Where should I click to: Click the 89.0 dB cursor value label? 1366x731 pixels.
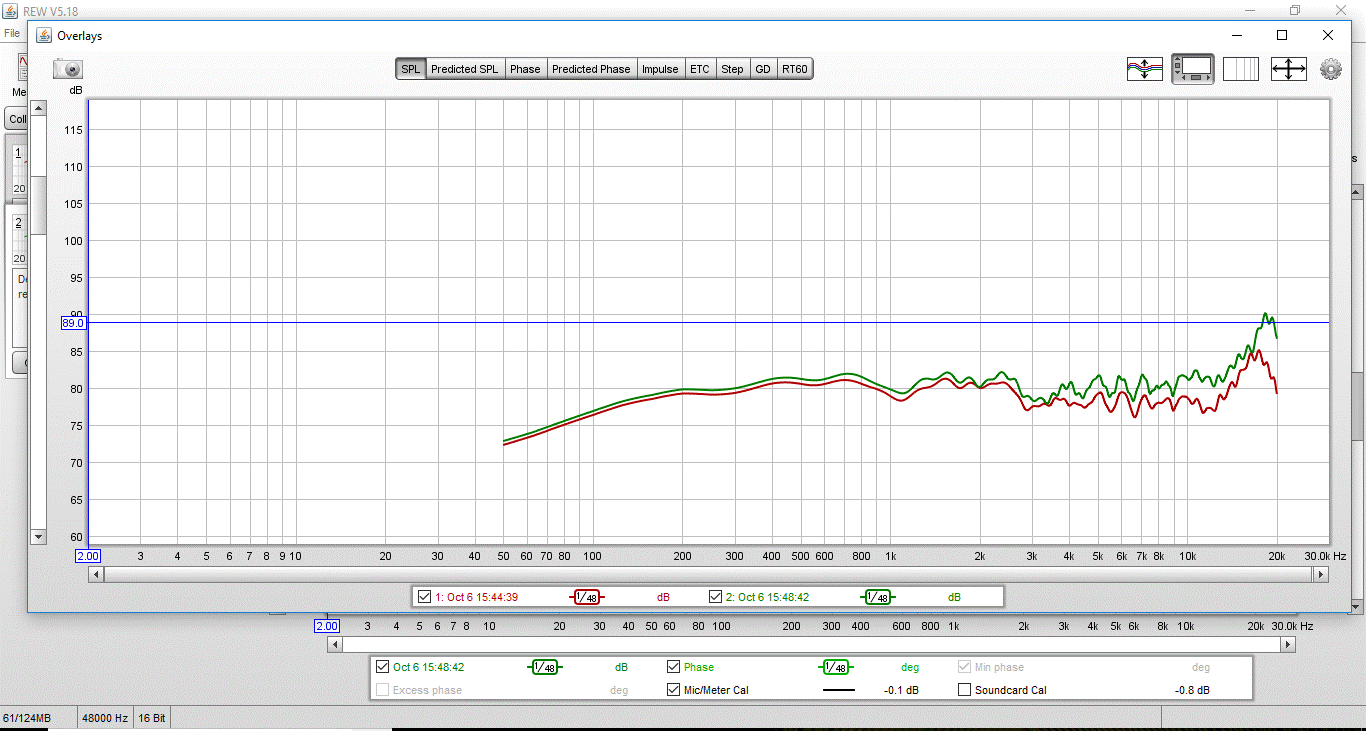point(74,323)
